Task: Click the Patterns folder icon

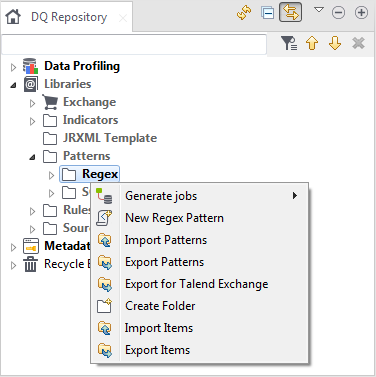Action: [50, 156]
